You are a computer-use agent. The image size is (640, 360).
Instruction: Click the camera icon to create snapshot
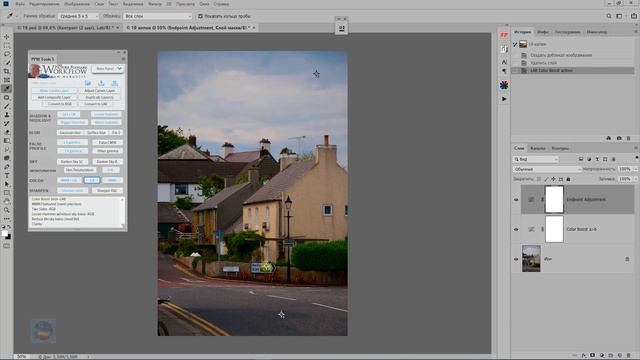(619, 138)
